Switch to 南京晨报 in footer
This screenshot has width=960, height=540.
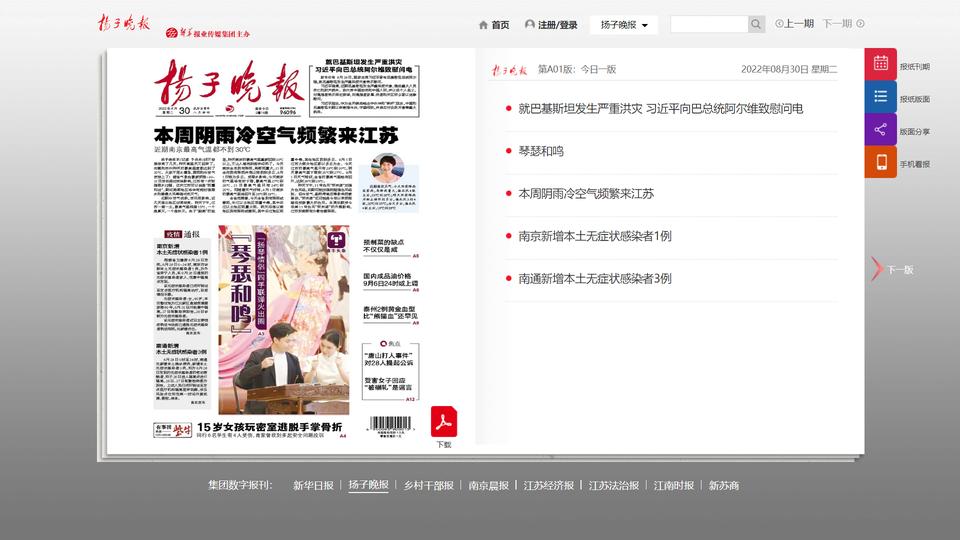[489, 486]
